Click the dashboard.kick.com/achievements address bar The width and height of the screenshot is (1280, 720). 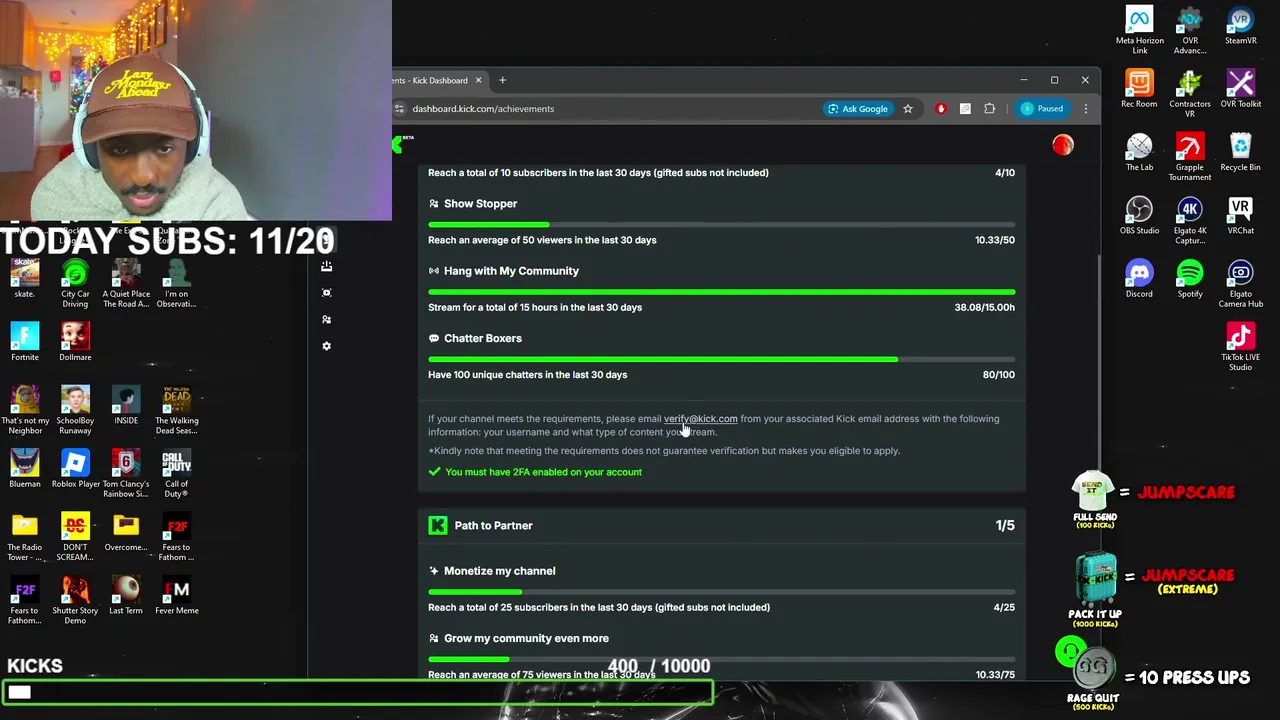(483, 108)
